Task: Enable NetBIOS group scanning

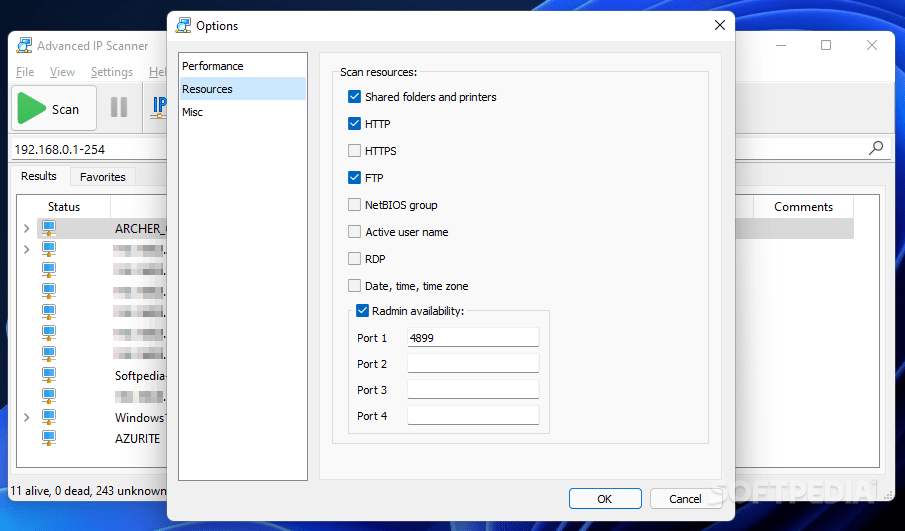Action: 354,205
